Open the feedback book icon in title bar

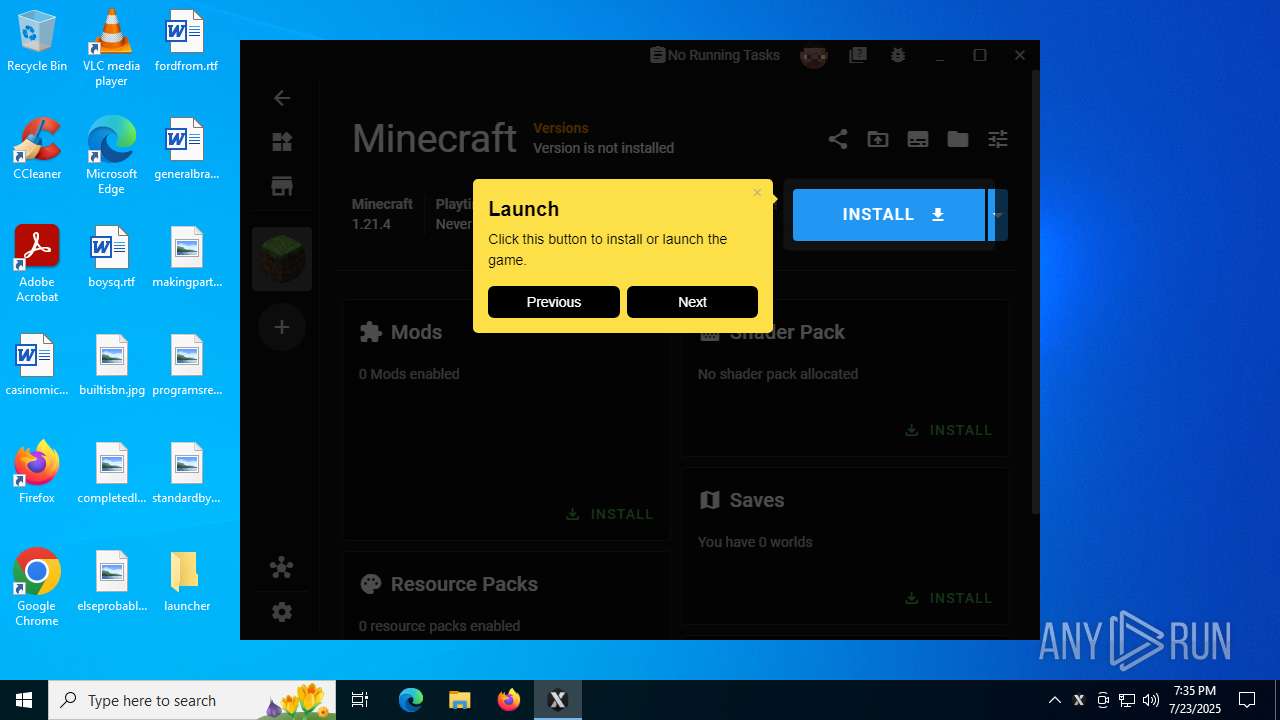858,56
